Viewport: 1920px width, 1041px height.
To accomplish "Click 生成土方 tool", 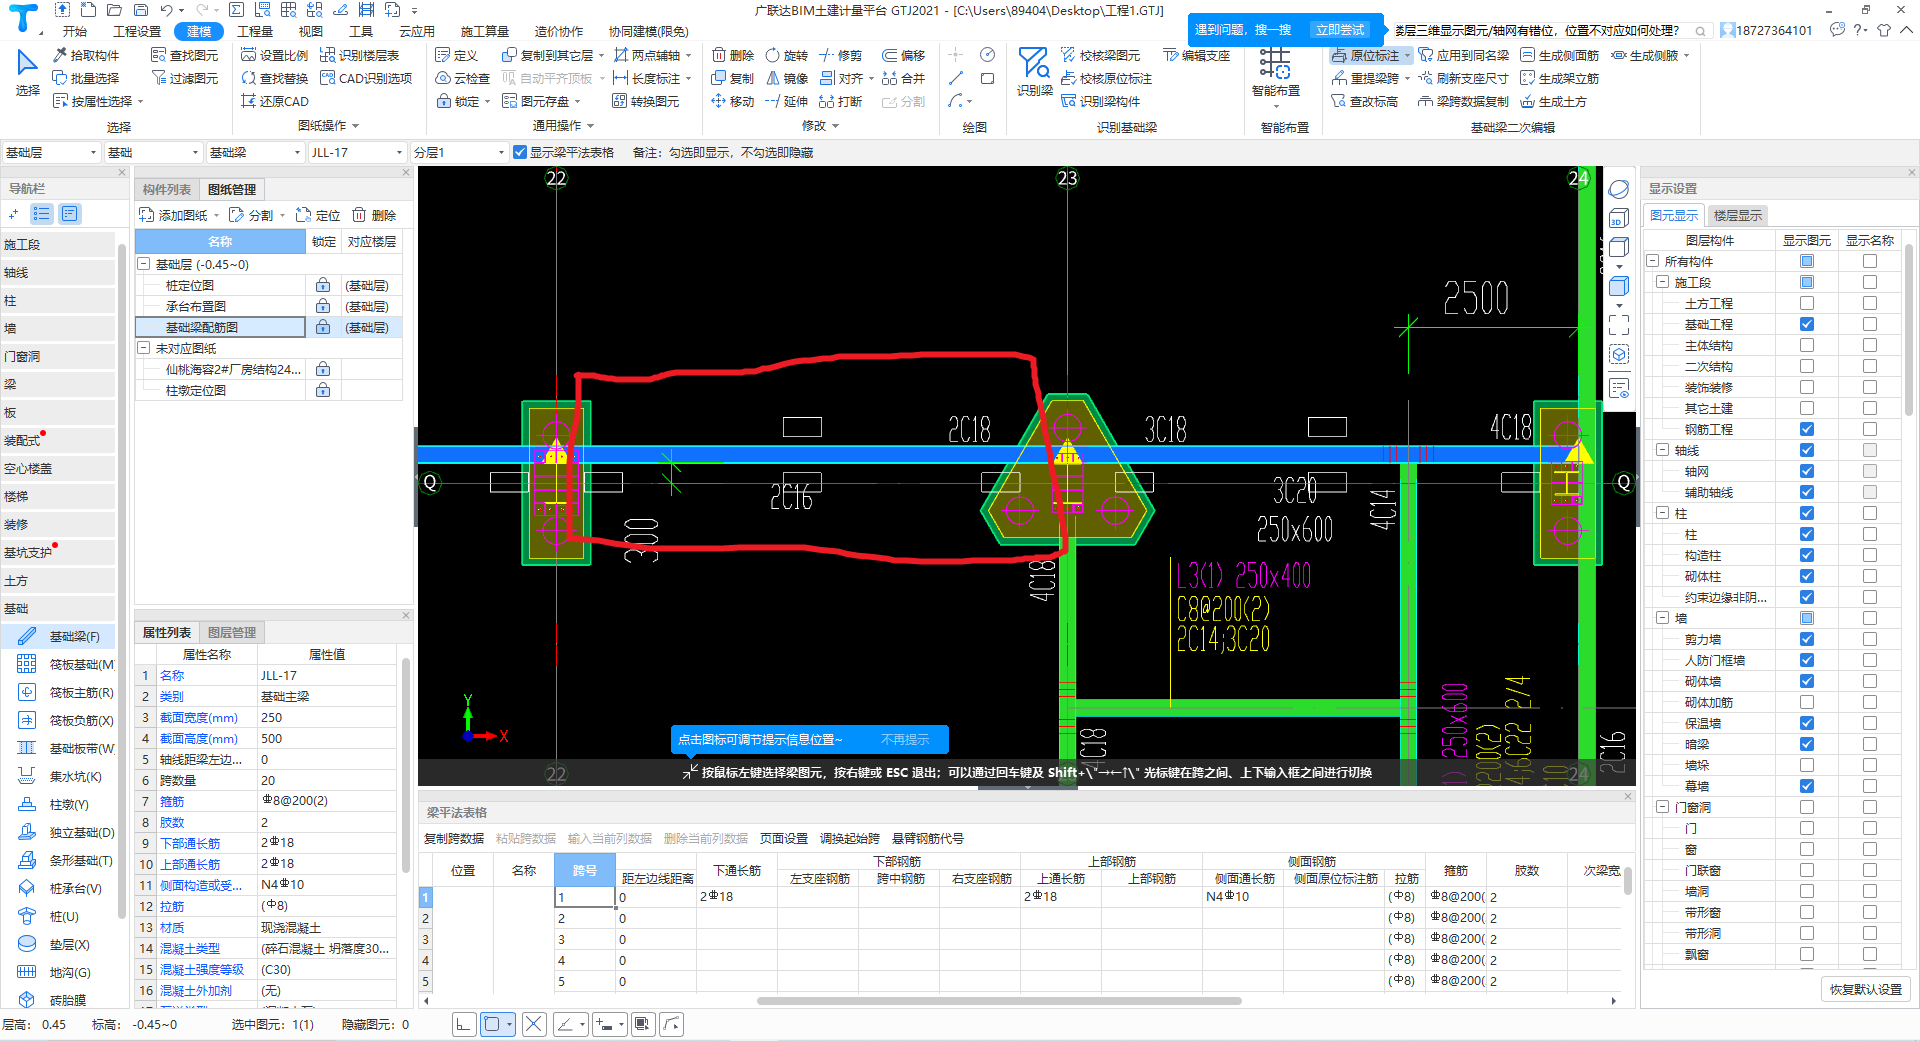I will tap(1553, 101).
